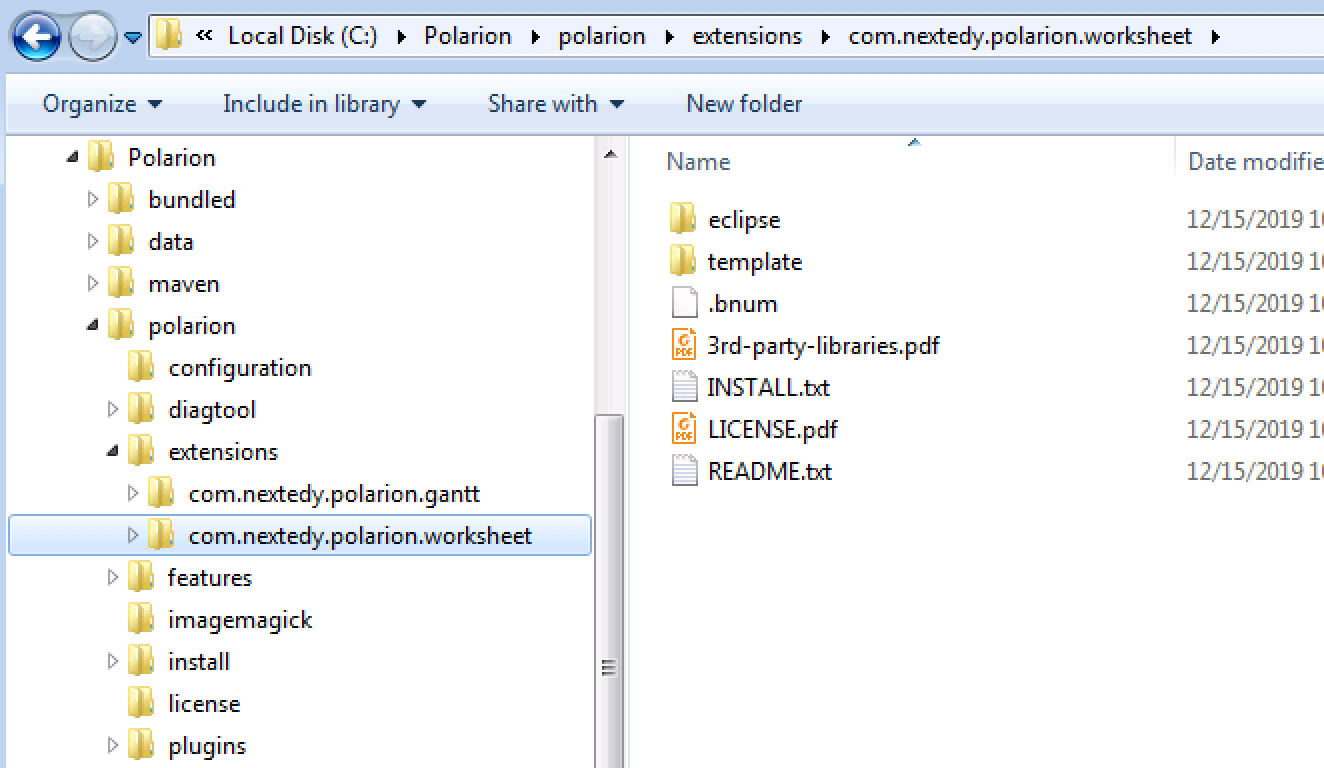This screenshot has height=768, width=1324.
Task: Select the 3rd-party-libraries.pdf file name
Action: 823,346
